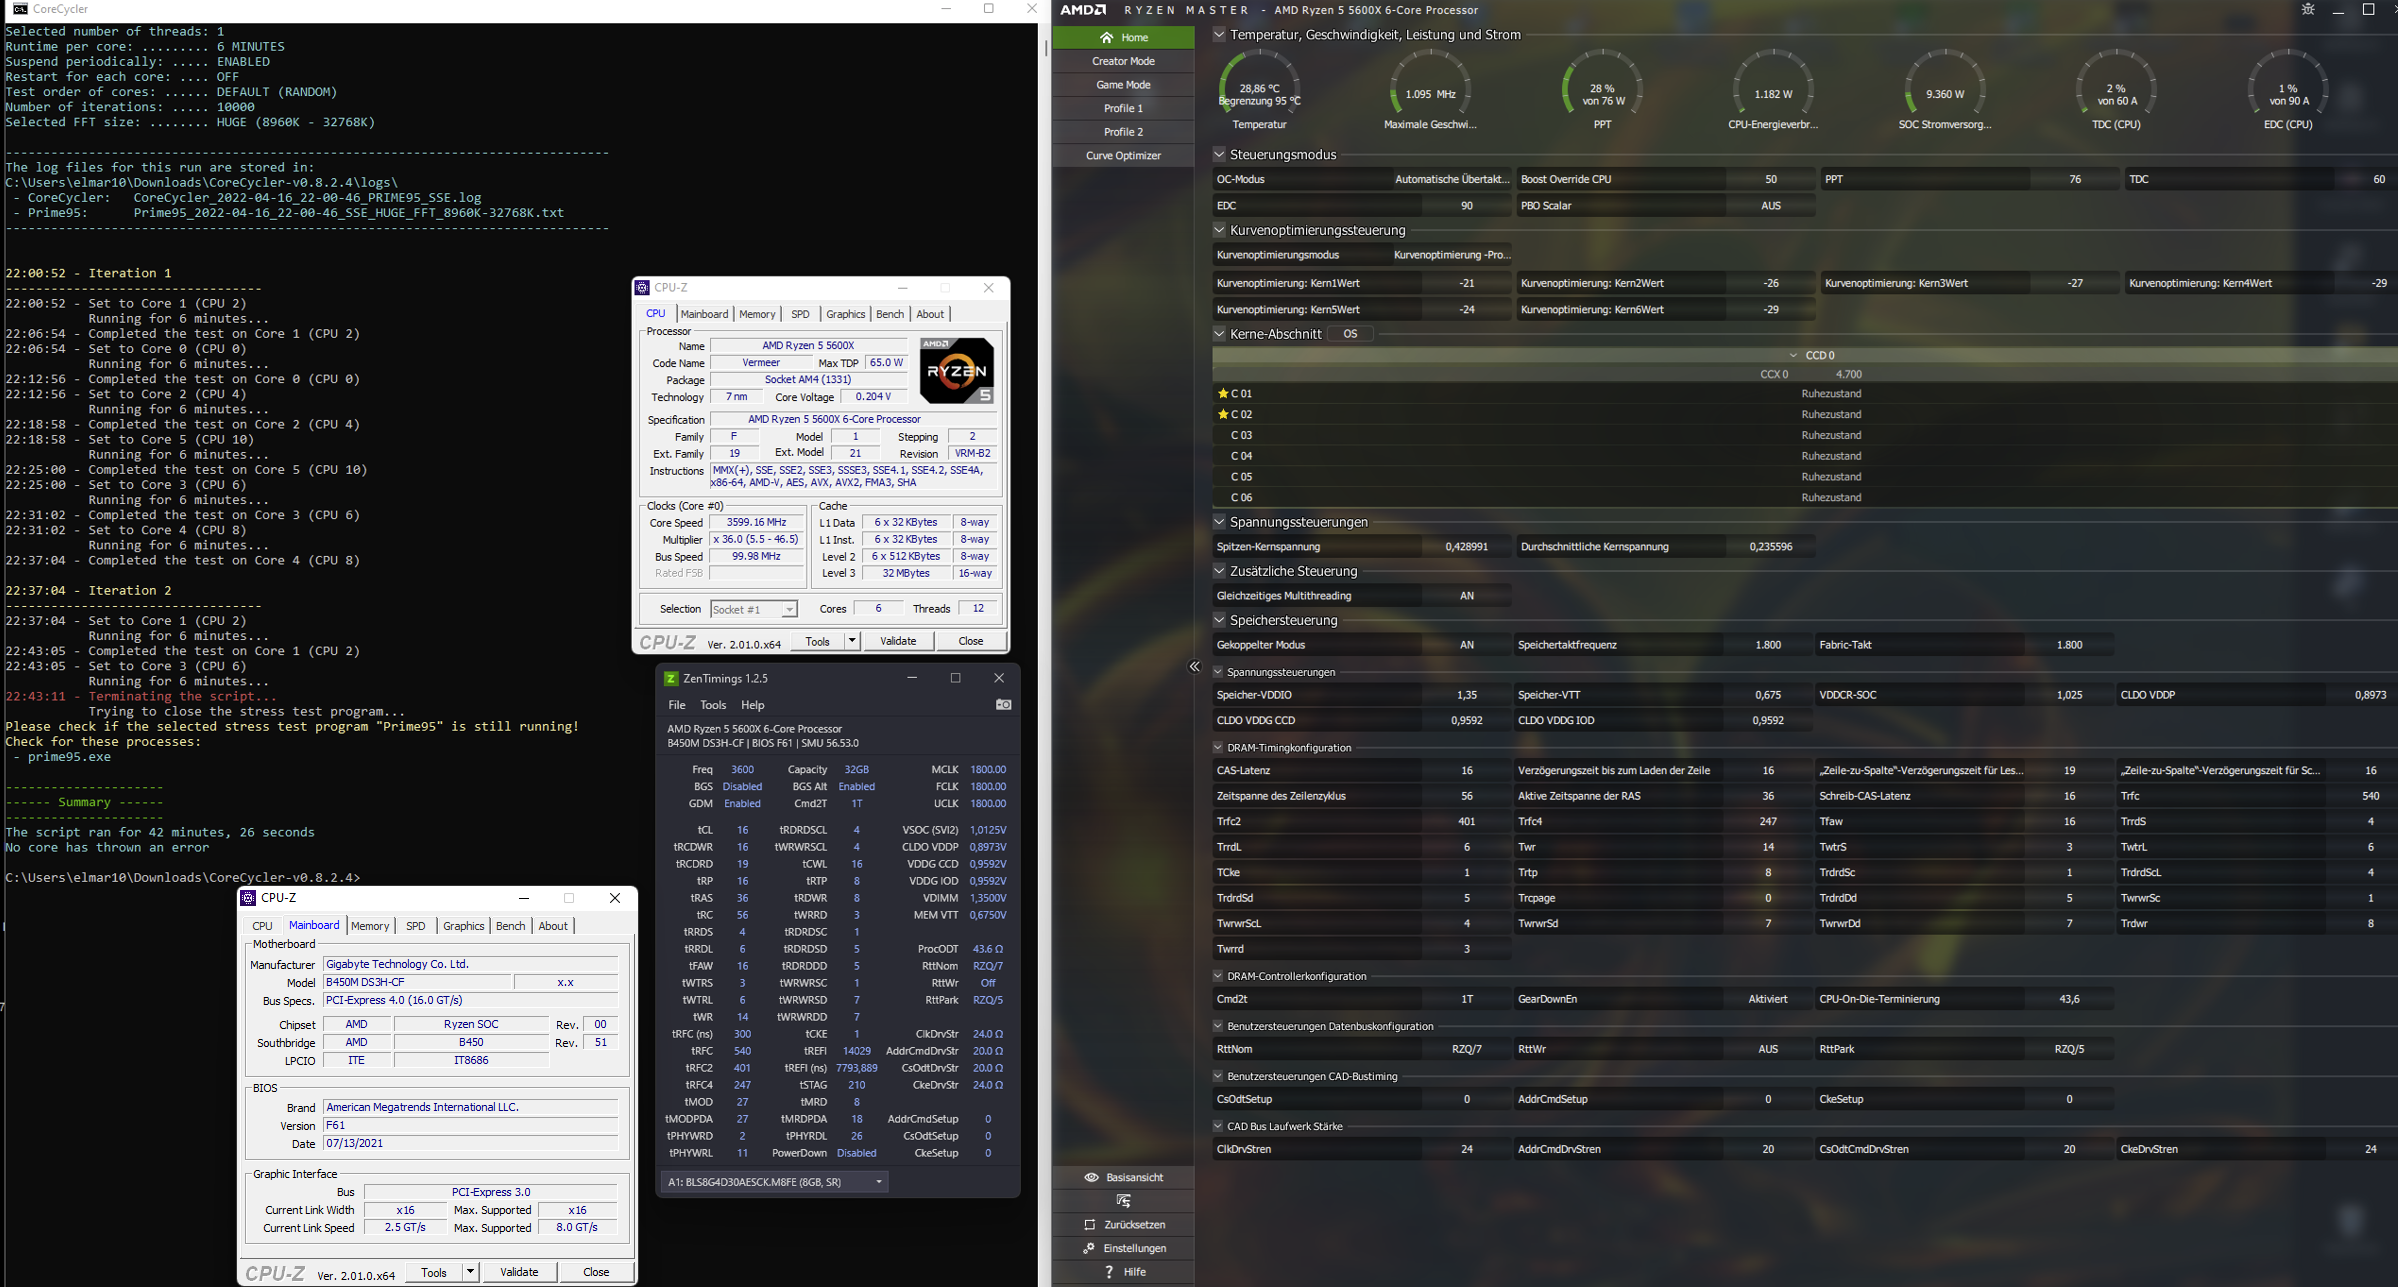Collapse the Ryzen Master sidebar with the double-arrow
2398x1287 pixels.
(1194, 667)
